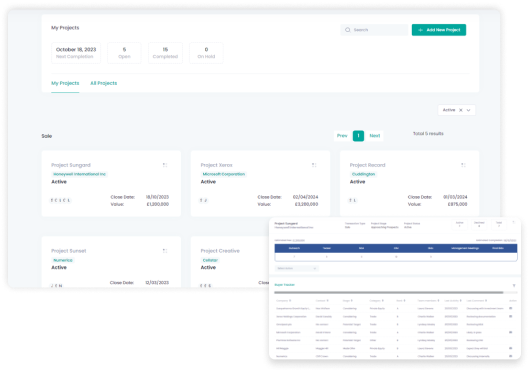The image size is (529, 372).
Task: Select the Teaser stage in blue pipeline bar
Action: pos(327,248)
